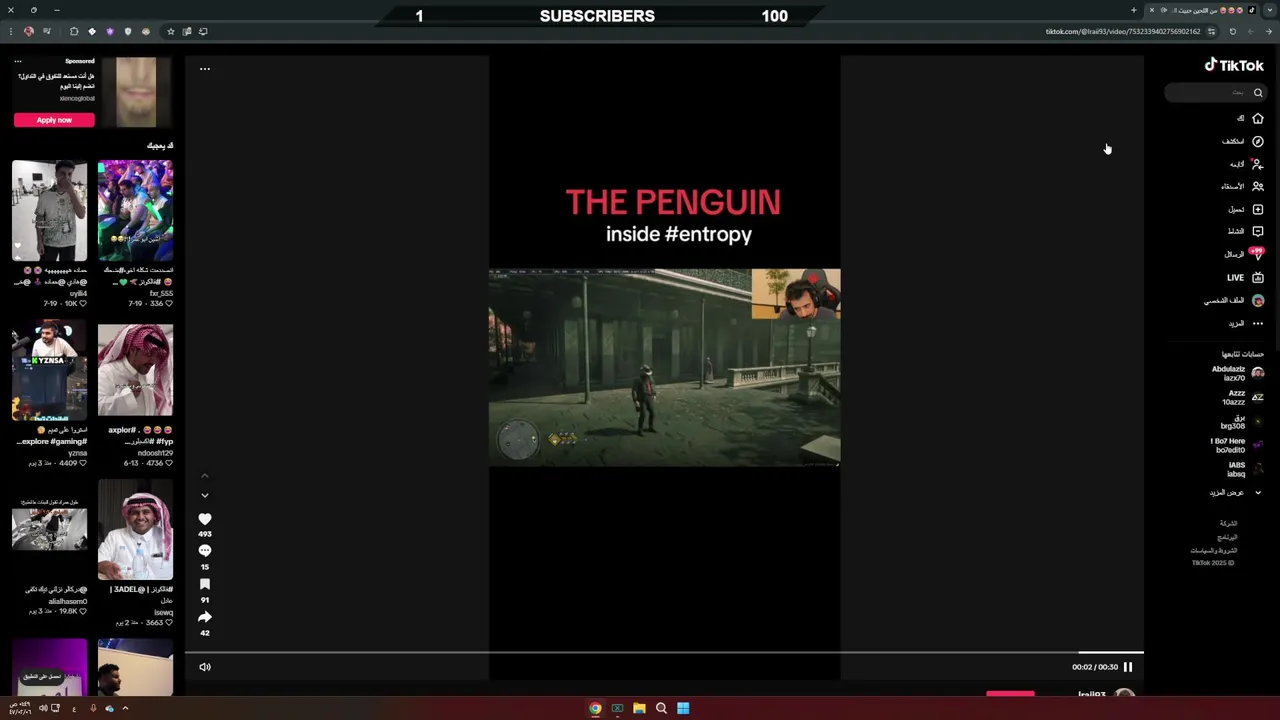Screen dimensions: 1280x720
Task: Open Messages with 99+ badge
Action: point(1245,254)
